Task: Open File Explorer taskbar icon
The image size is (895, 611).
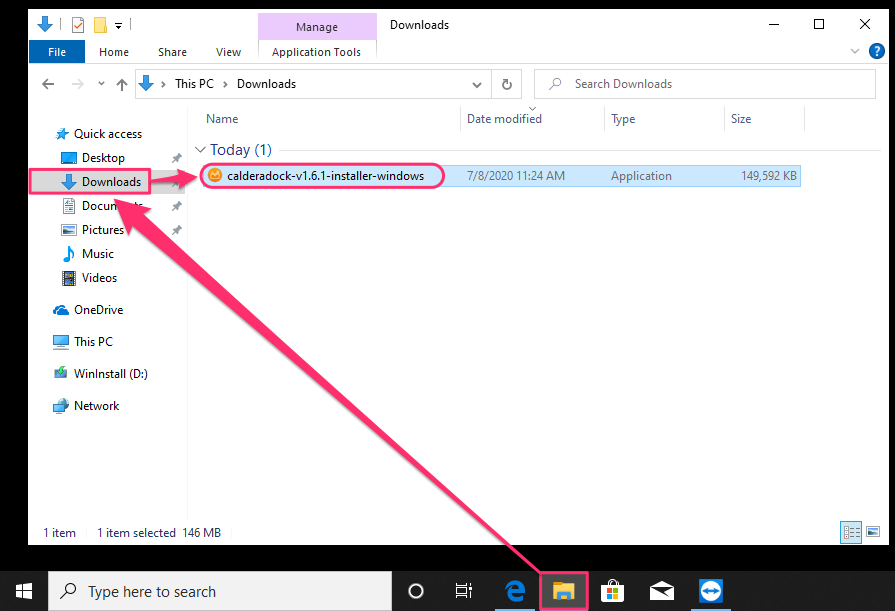Action: coord(563,591)
